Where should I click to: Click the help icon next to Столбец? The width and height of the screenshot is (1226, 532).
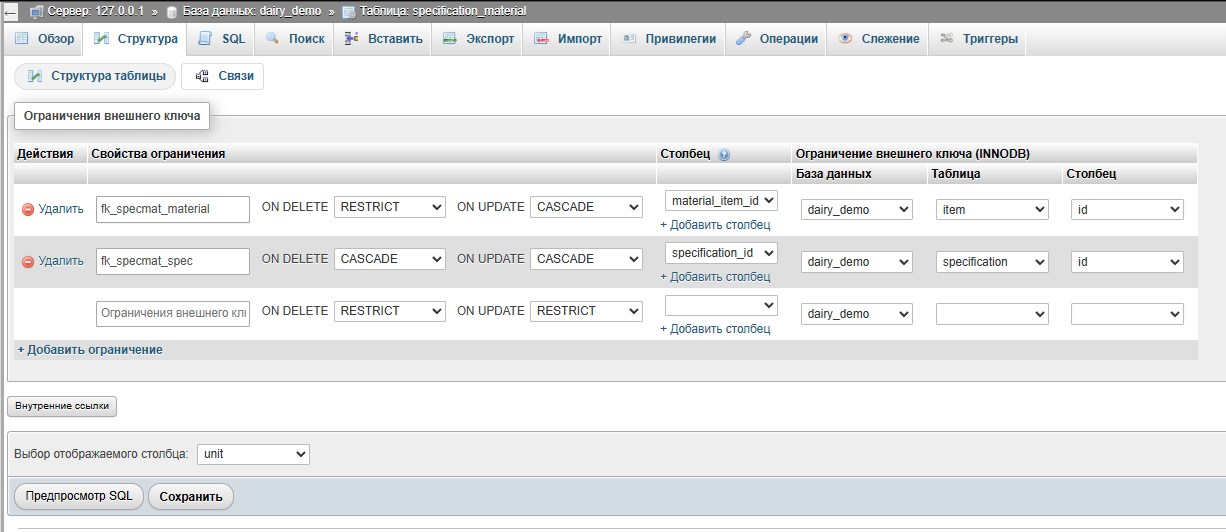(724, 155)
